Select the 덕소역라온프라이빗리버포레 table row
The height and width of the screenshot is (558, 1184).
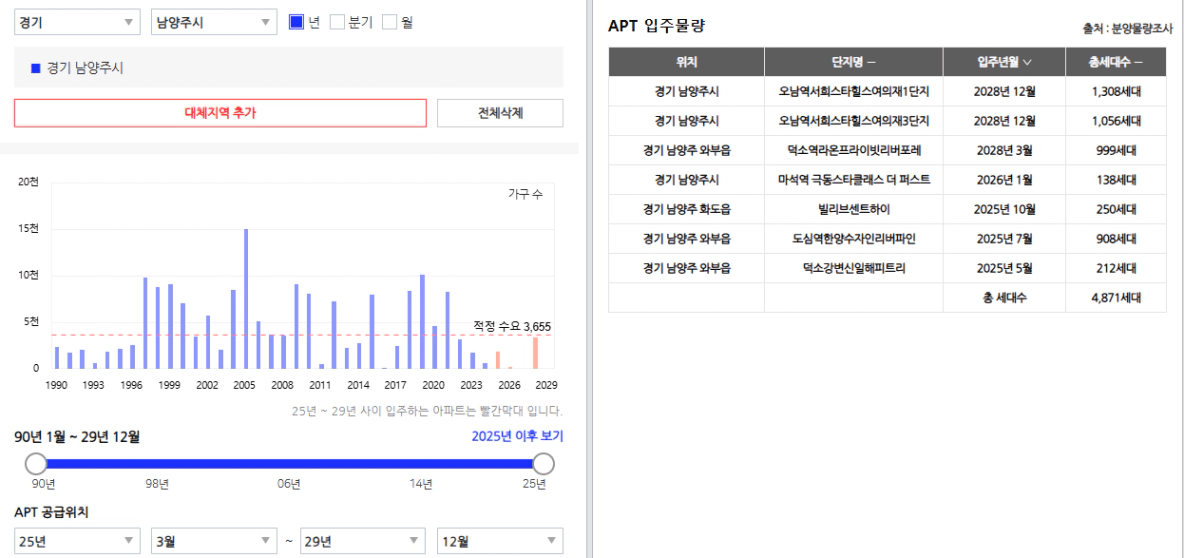point(853,150)
